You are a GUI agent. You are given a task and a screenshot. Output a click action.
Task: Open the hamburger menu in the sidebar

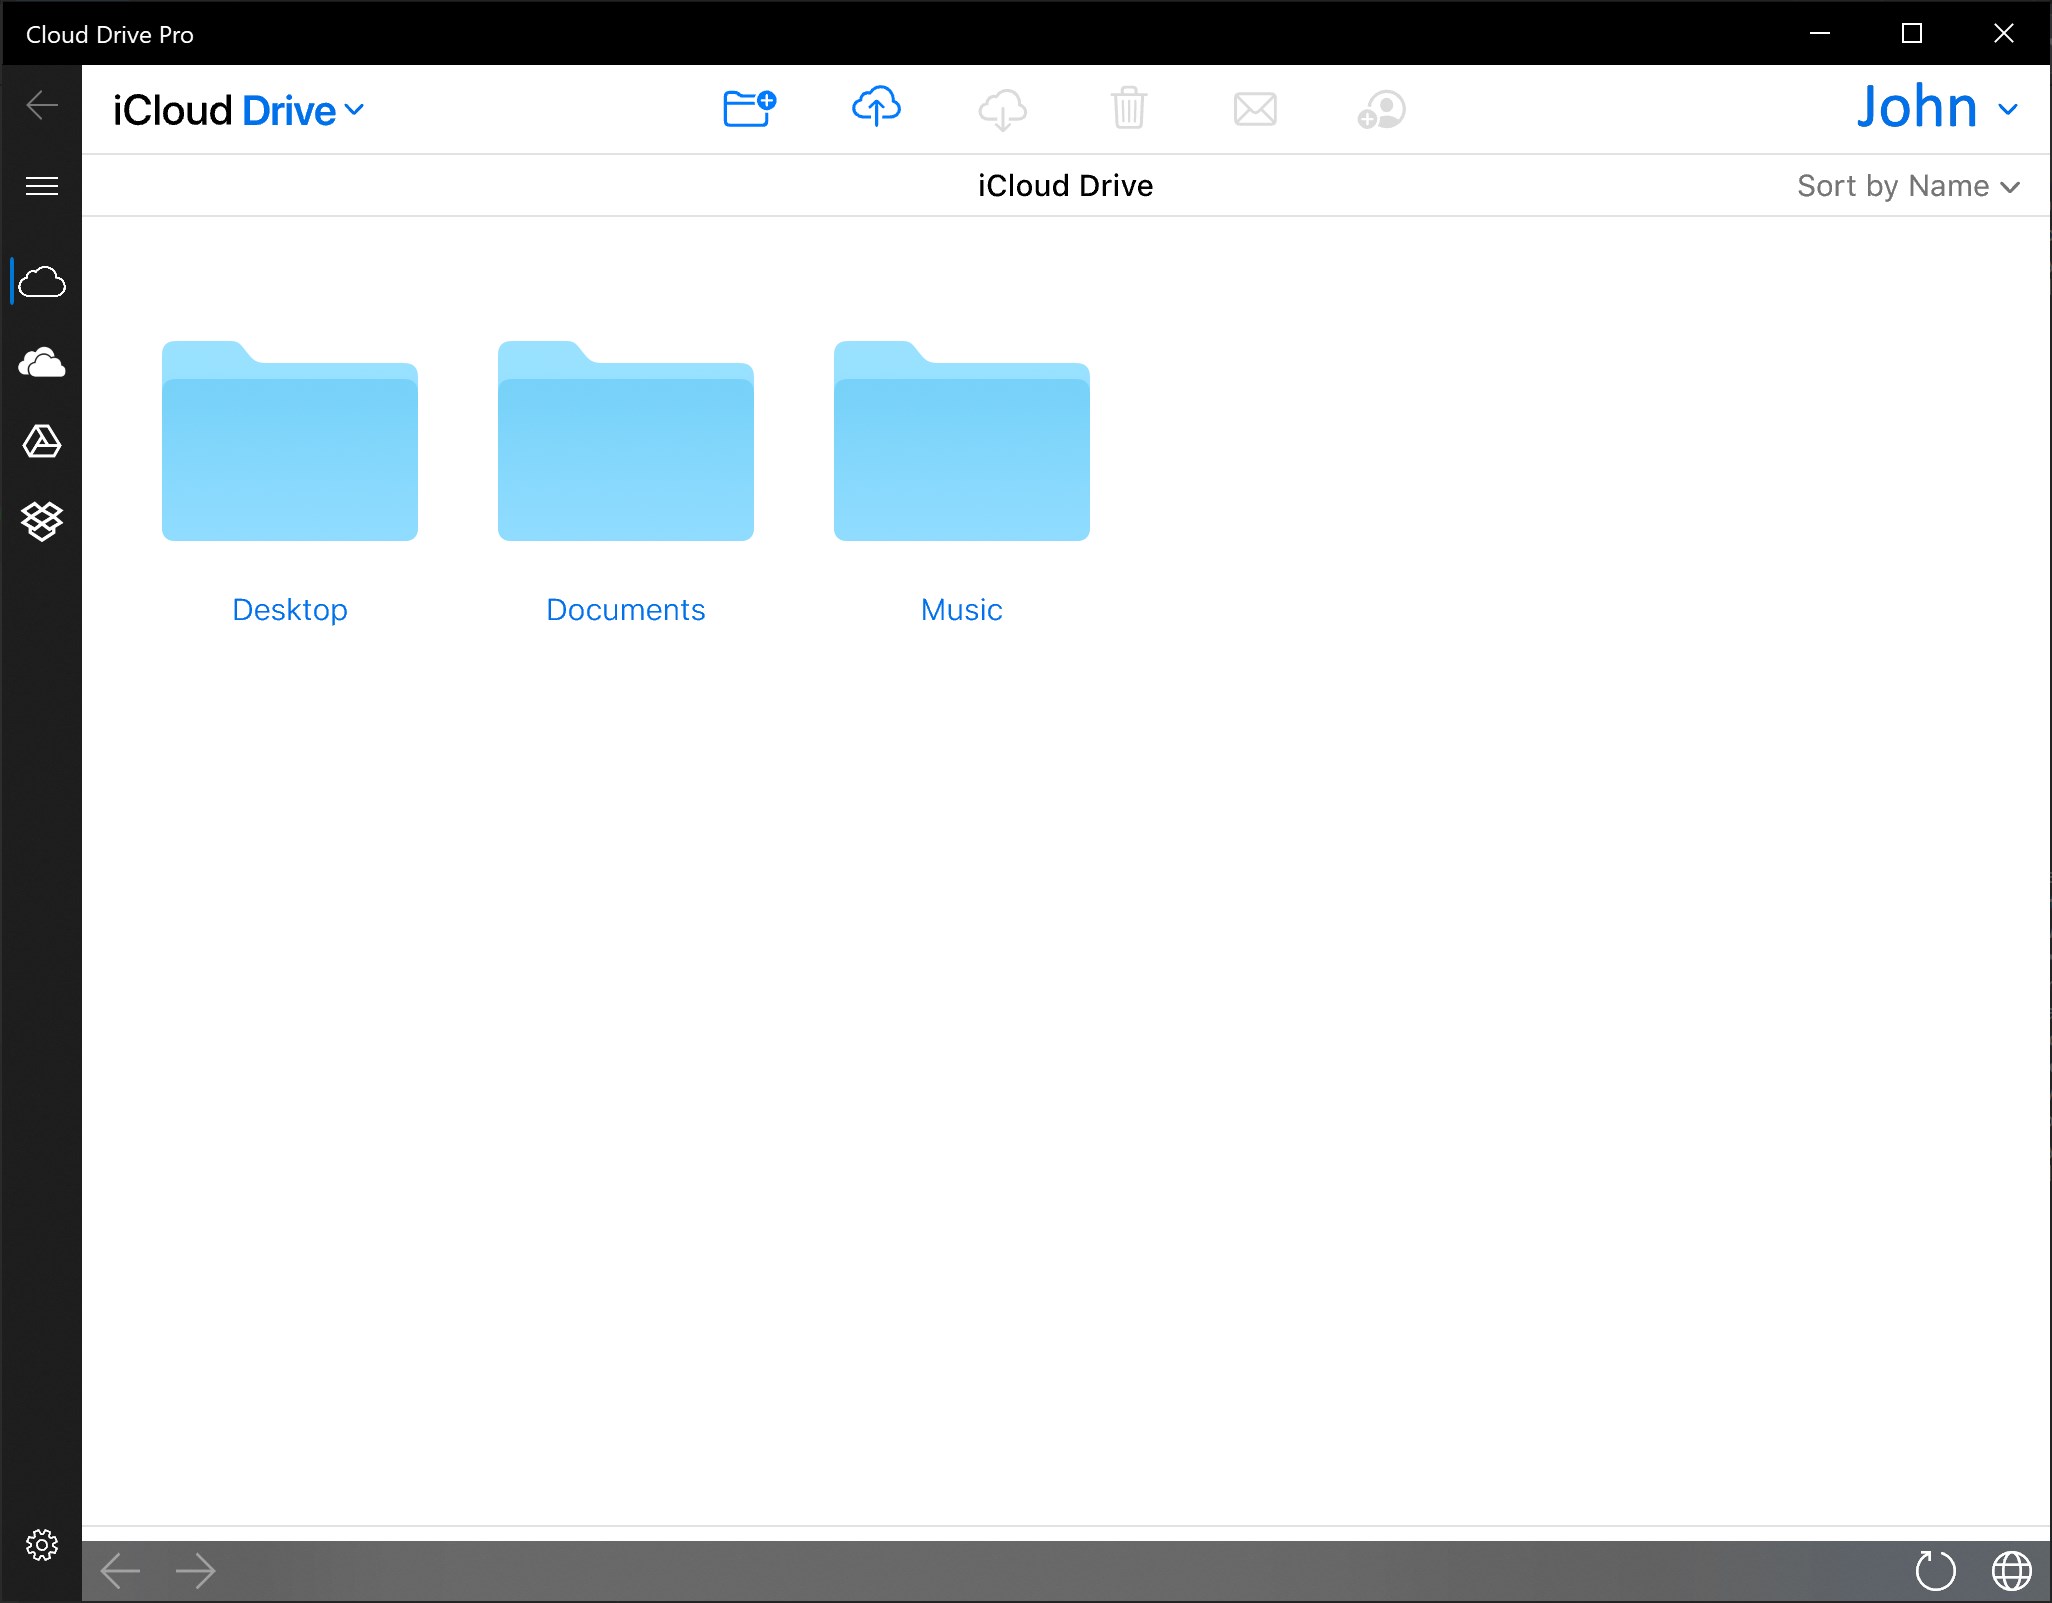point(42,186)
